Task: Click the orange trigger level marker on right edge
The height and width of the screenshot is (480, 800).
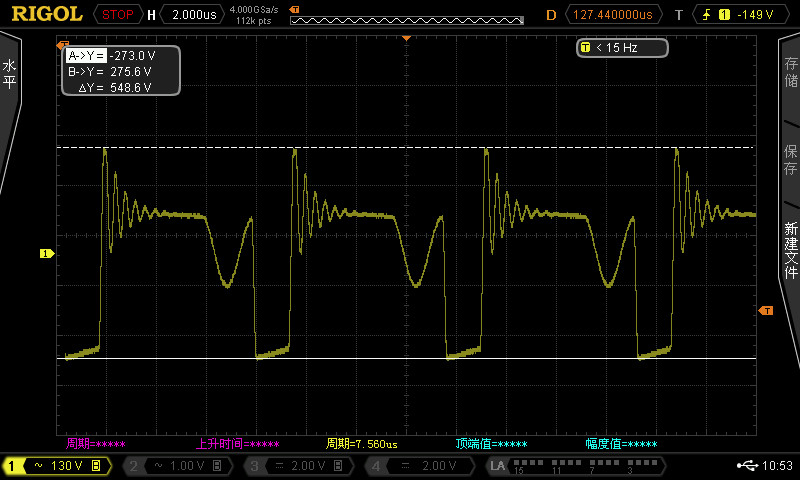Action: click(x=766, y=311)
